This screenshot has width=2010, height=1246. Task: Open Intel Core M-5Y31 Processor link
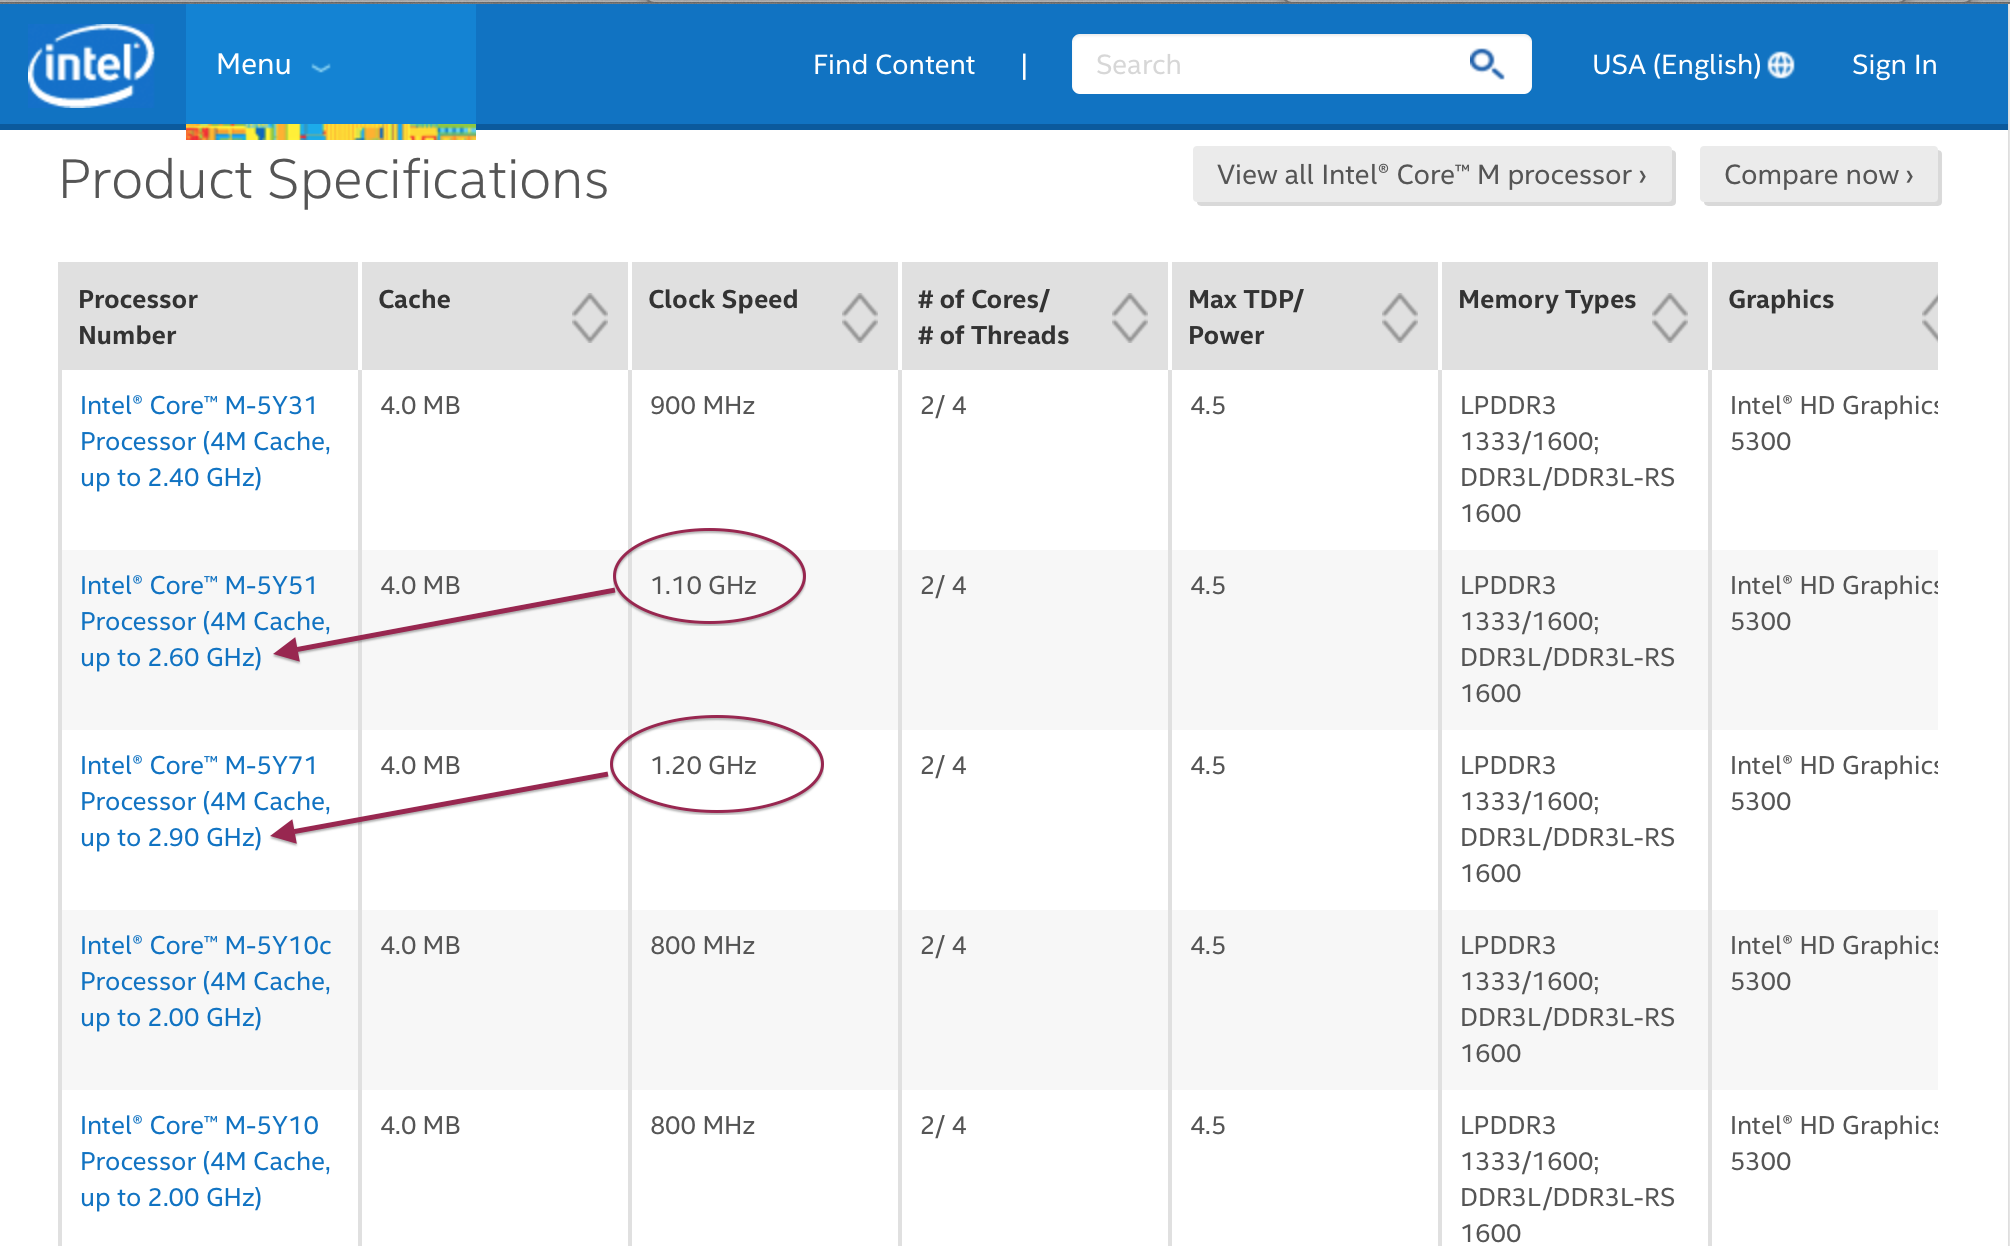point(205,441)
